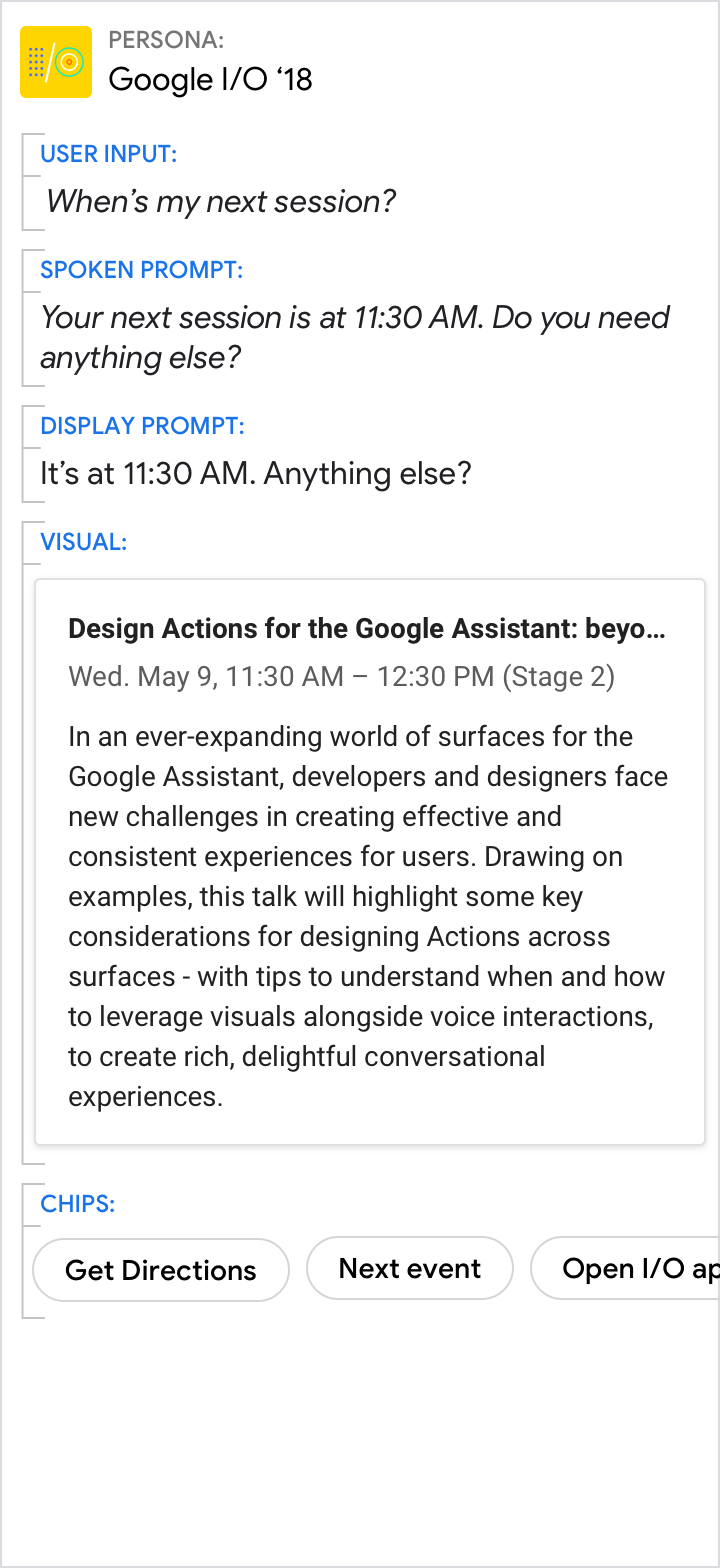Open the Design Actions session card title
Image resolution: width=720 pixels, height=1568 pixels.
point(366,629)
